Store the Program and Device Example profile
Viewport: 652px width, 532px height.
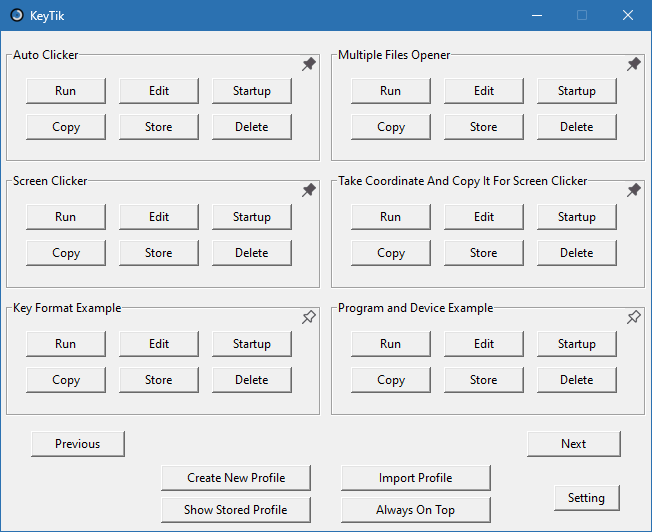[x=484, y=380]
